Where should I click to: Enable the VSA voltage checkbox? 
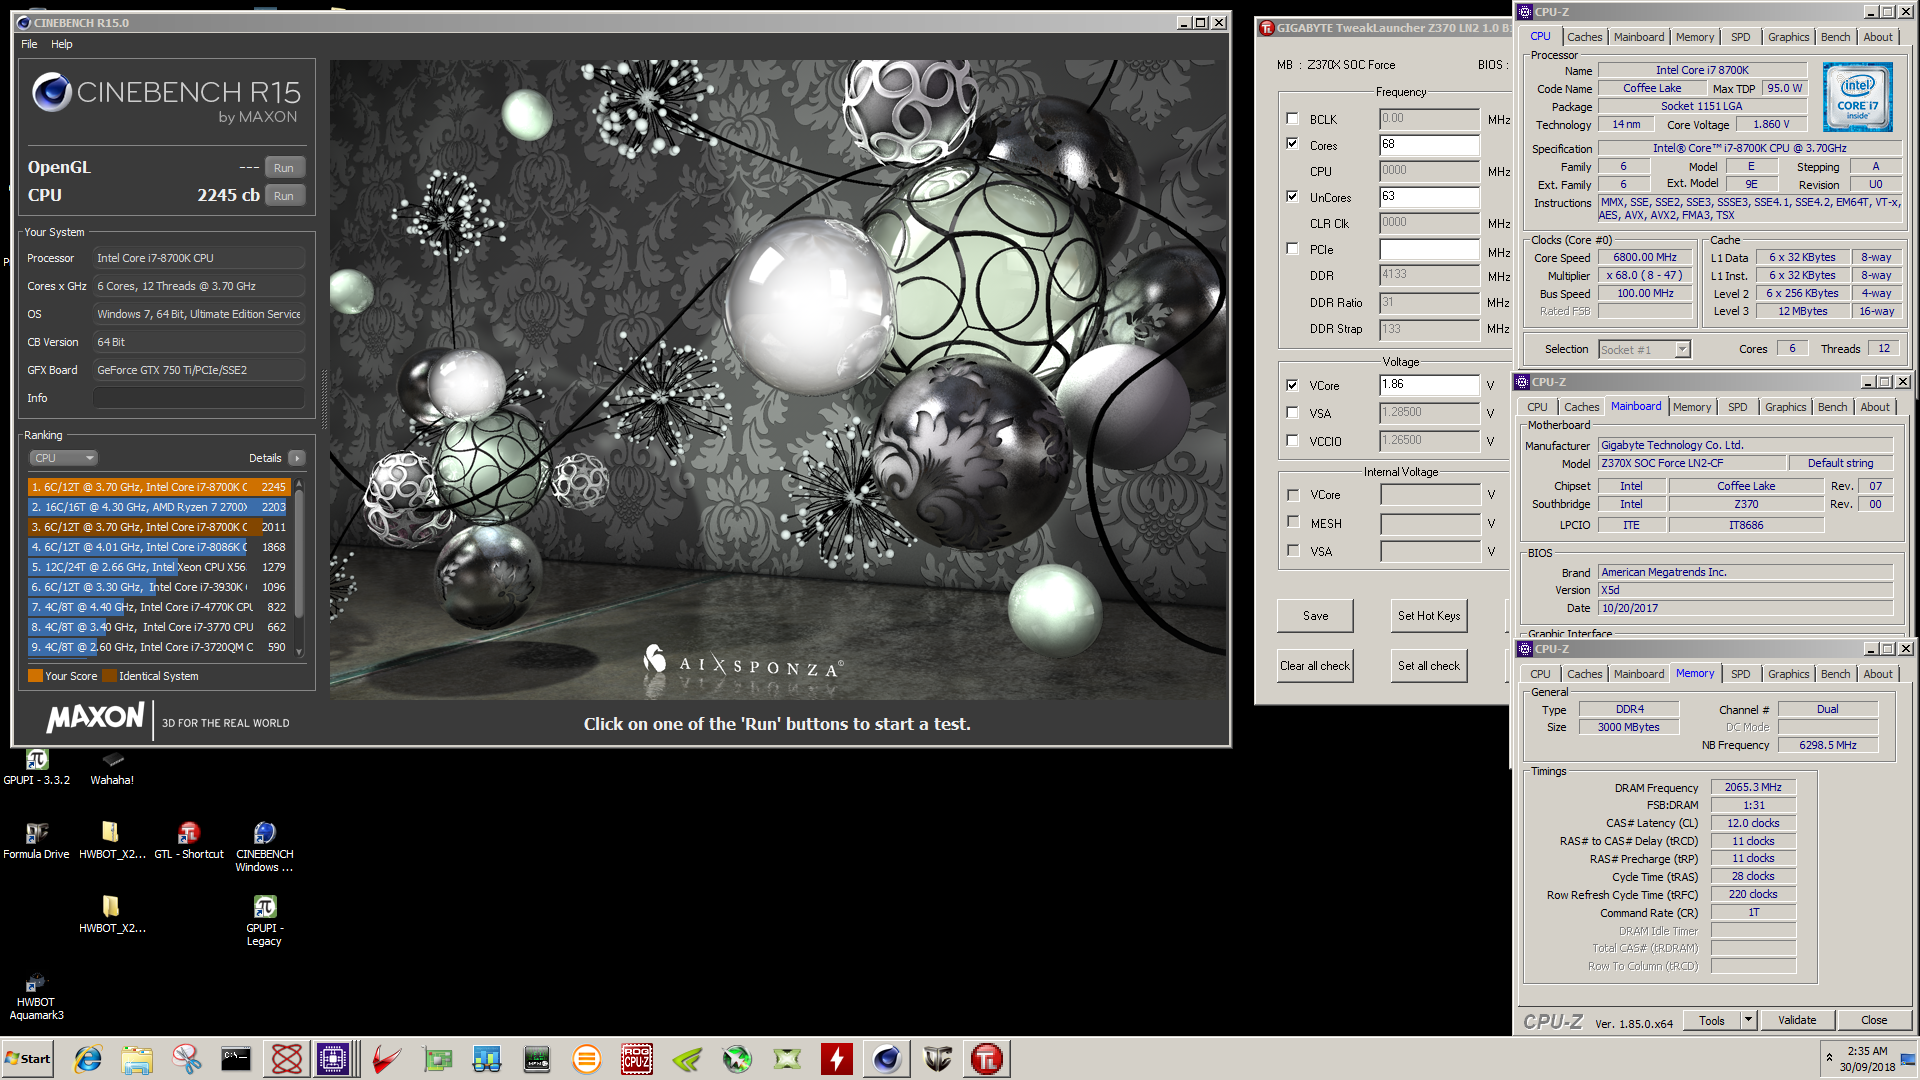[1292, 412]
